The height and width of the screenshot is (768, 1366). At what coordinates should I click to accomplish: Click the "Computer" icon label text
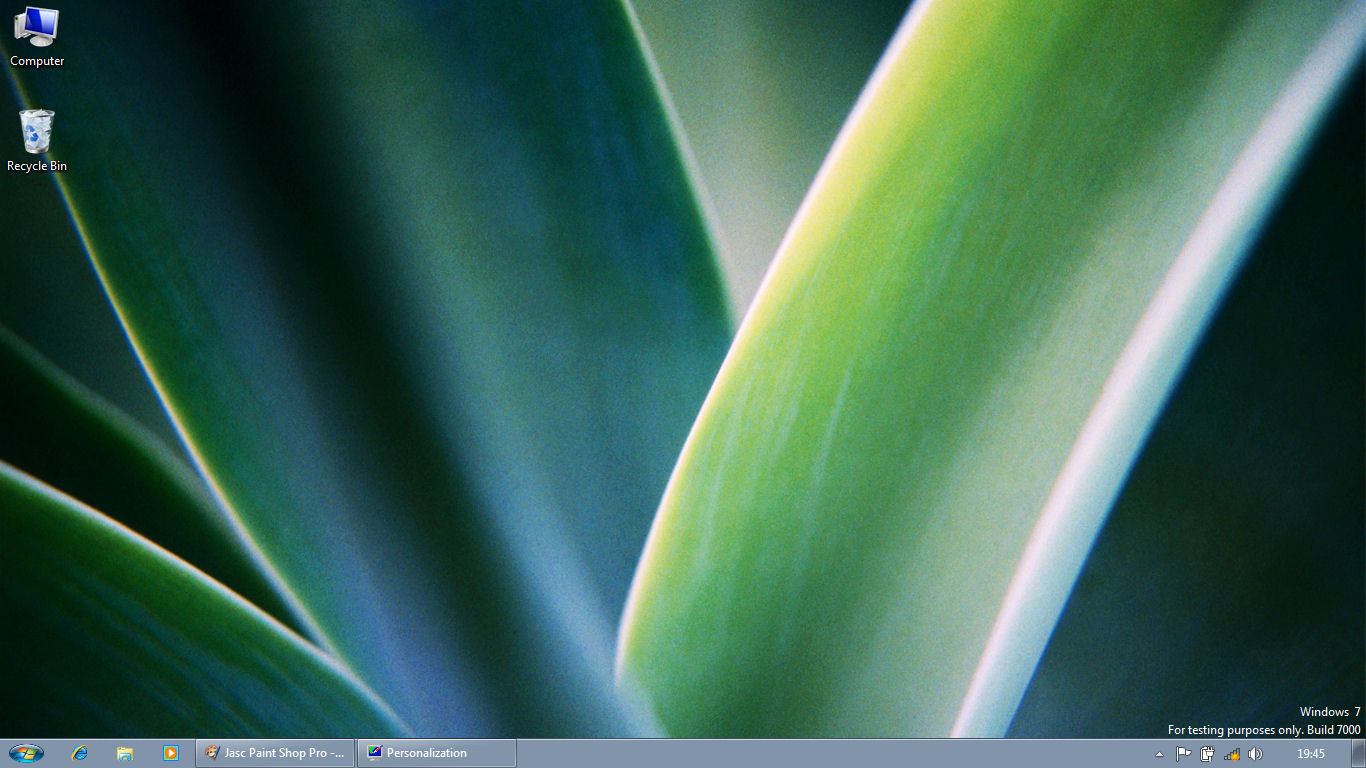[x=37, y=61]
